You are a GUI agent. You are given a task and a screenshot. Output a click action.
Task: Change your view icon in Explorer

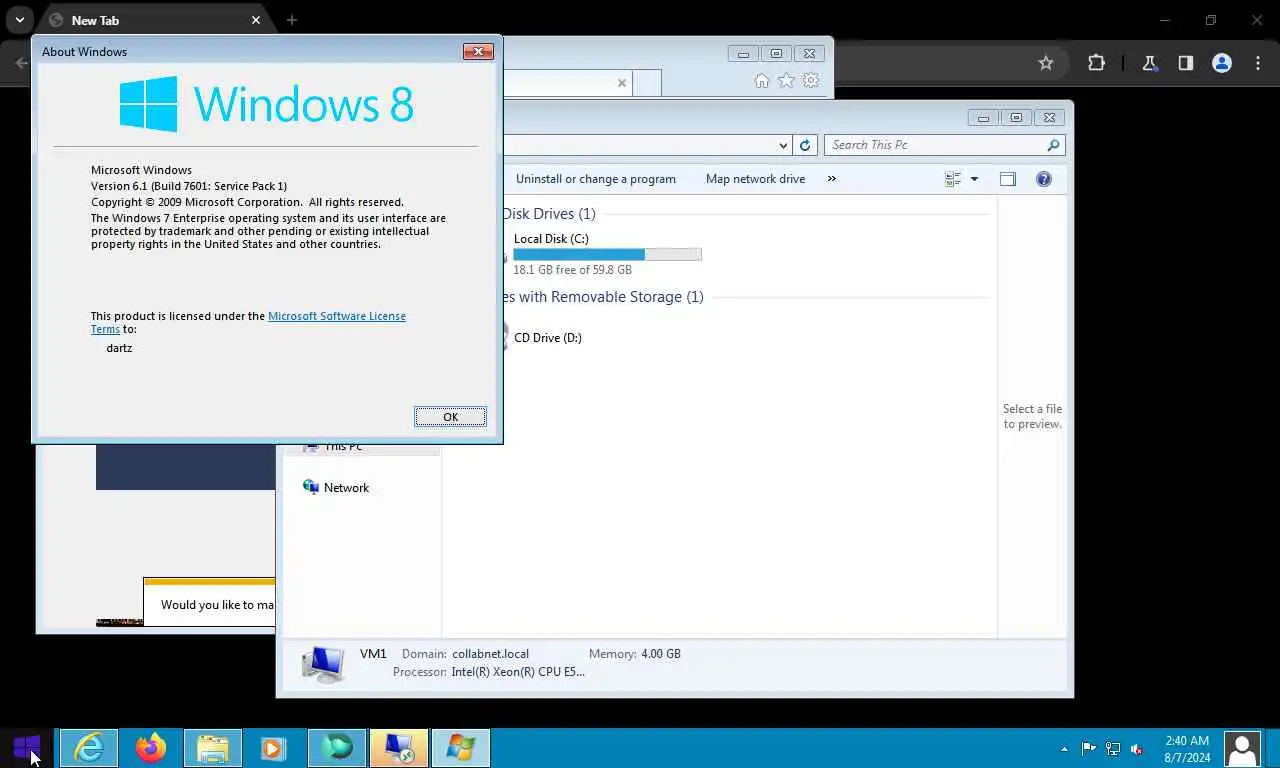(952, 179)
